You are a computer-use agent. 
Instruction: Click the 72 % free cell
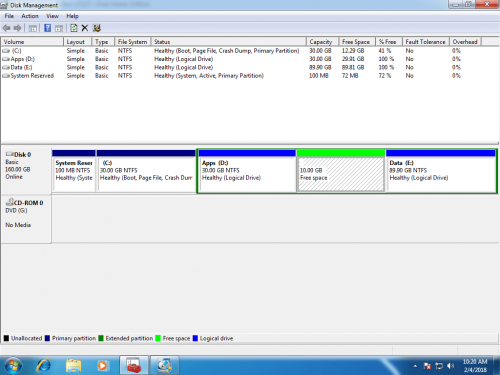pyautogui.click(x=385, y=76)
